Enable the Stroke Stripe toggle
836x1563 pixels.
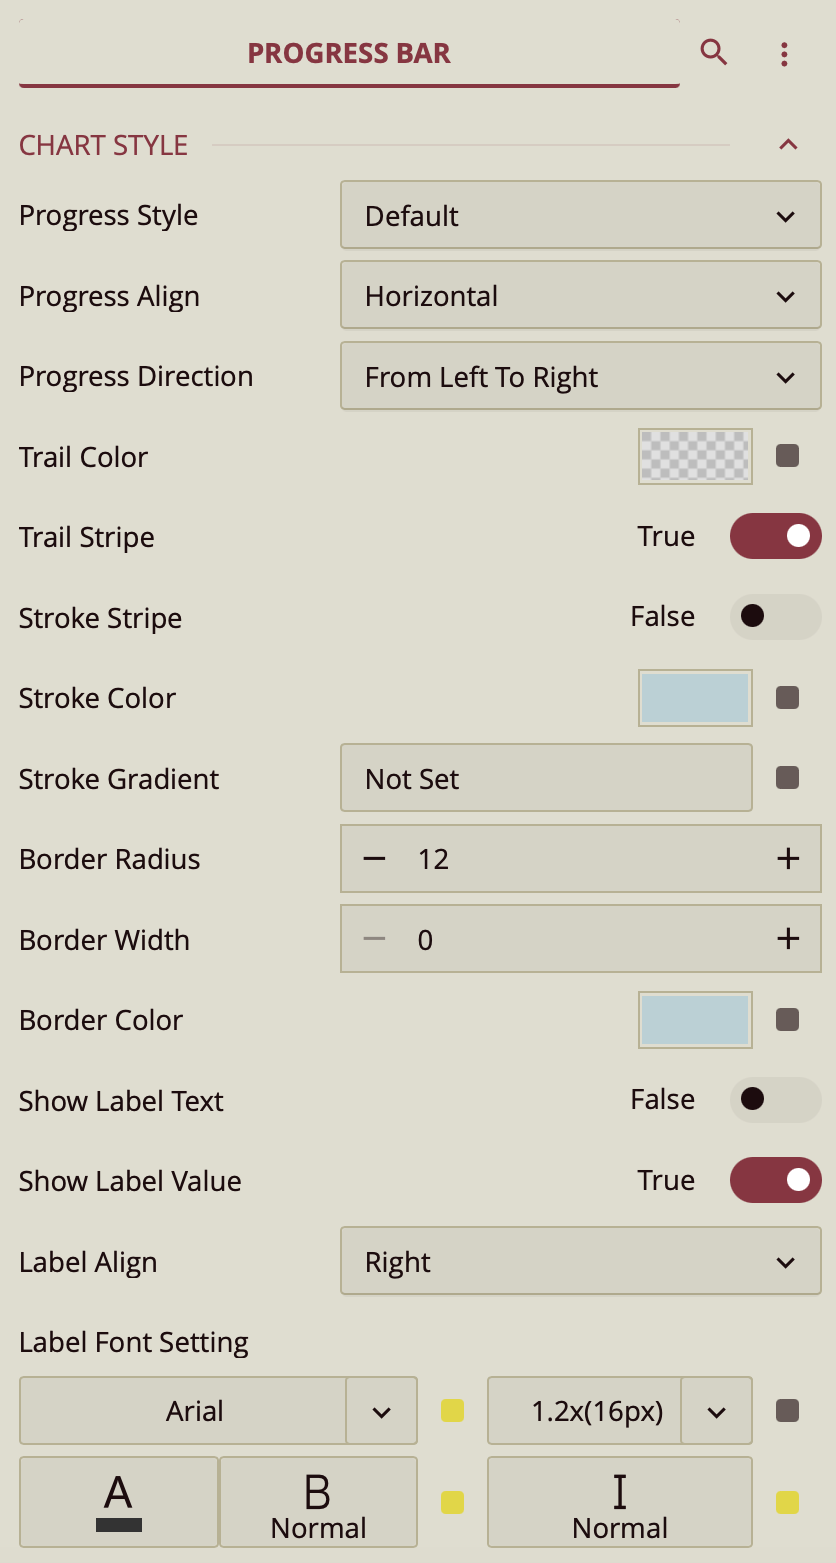tap(775, 617)
